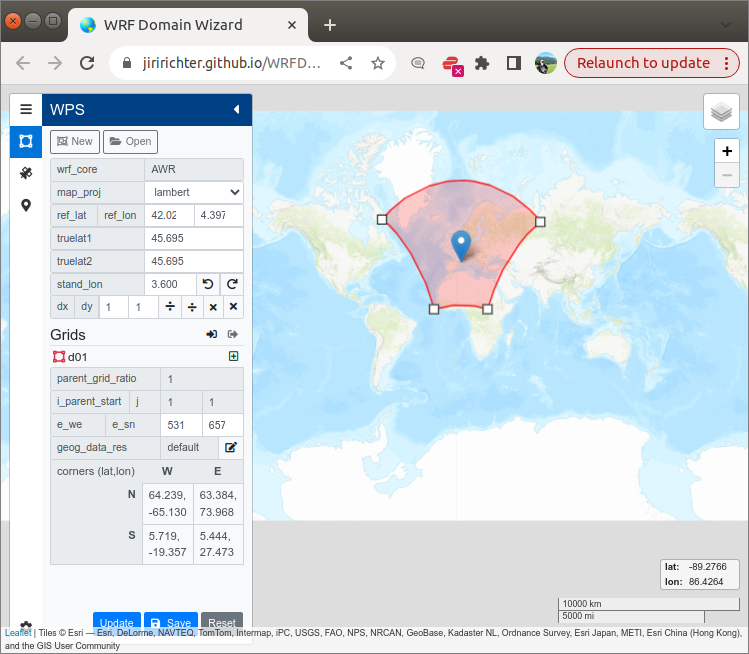The height and width of the screenshot is (654, 749).
Task: Click the hamburger menu icon in sidebar
Action: 26,110
